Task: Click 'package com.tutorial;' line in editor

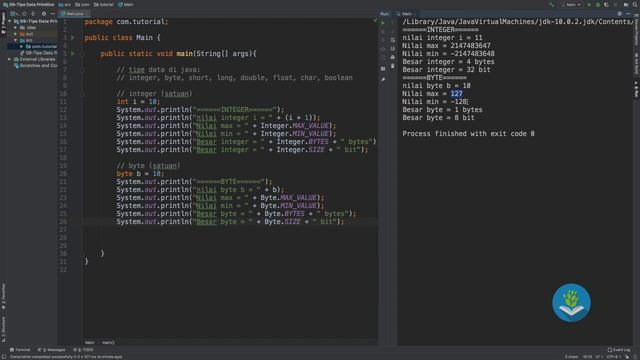Action: (x=126, y=22)
